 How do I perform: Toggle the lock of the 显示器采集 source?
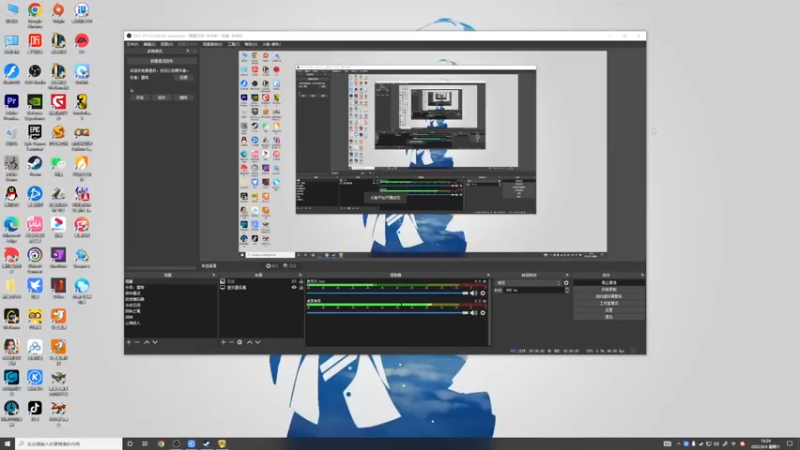click(x=301, y=288)
